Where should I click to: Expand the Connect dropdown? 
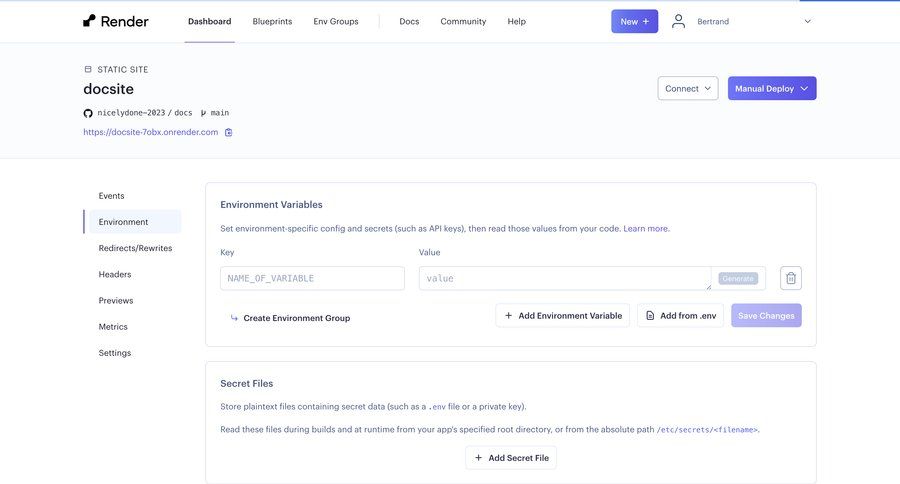coord(687,88)
